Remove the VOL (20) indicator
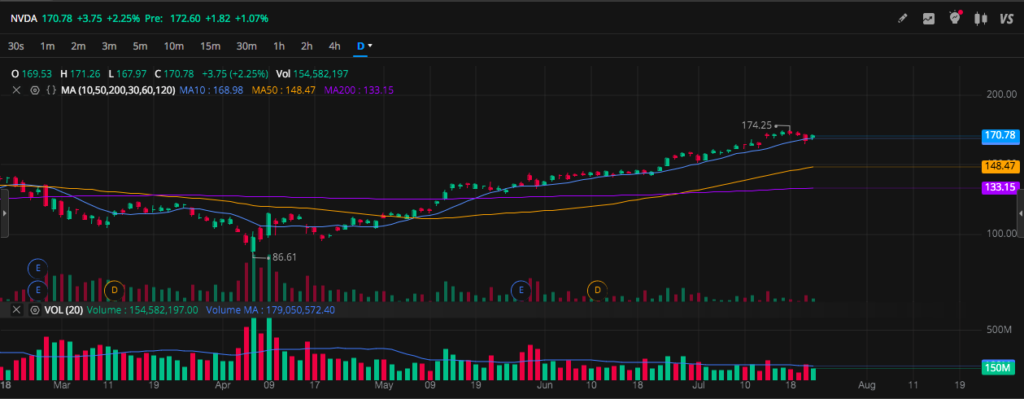Image resolution: width=1024 pixels, height=399 pixels. tap(17, 310)
